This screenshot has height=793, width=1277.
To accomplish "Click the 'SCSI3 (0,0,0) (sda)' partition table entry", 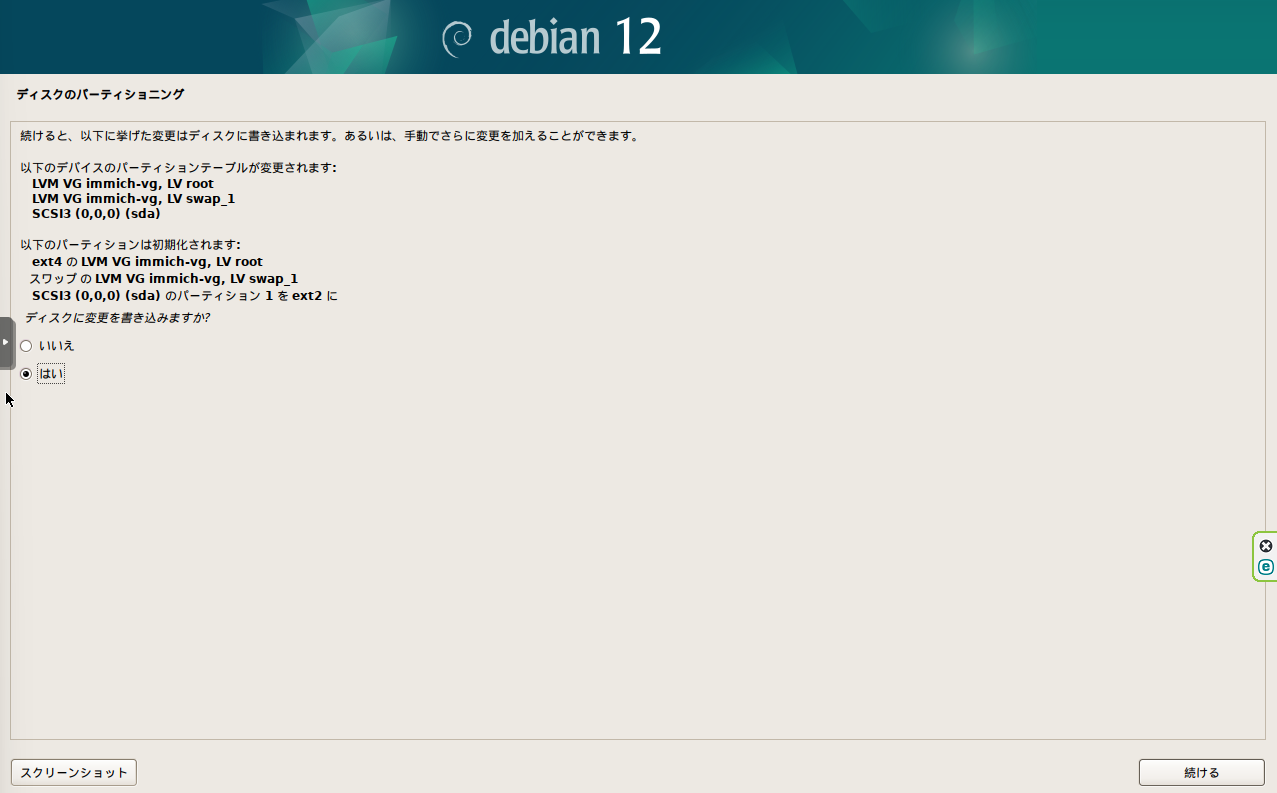I will (x=96, y=213).
